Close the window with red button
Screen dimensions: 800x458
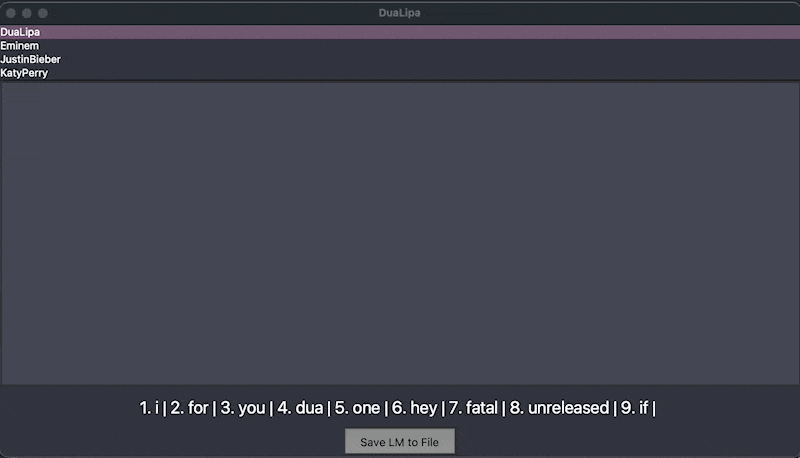11,13
